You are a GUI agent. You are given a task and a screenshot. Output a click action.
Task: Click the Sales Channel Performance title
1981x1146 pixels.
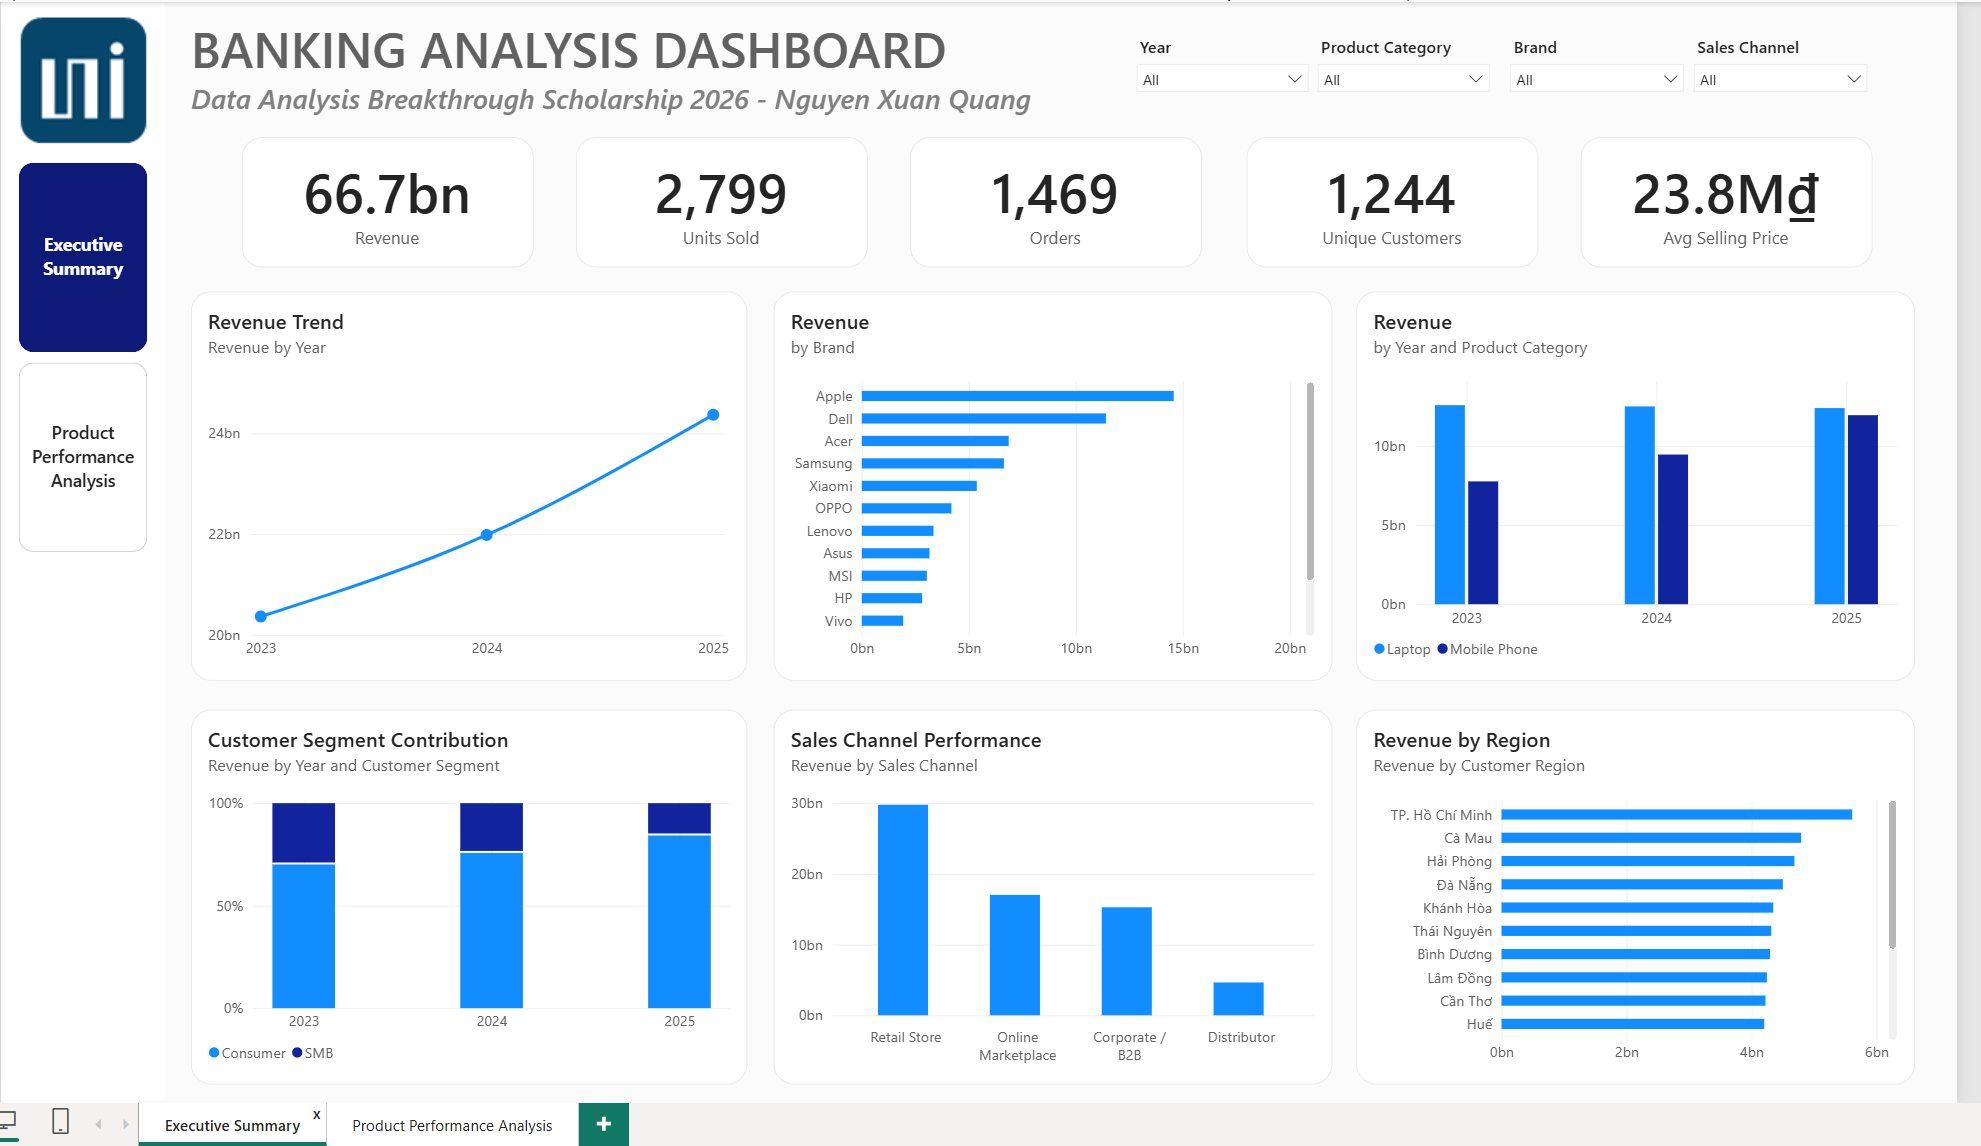tap(916, 740)
